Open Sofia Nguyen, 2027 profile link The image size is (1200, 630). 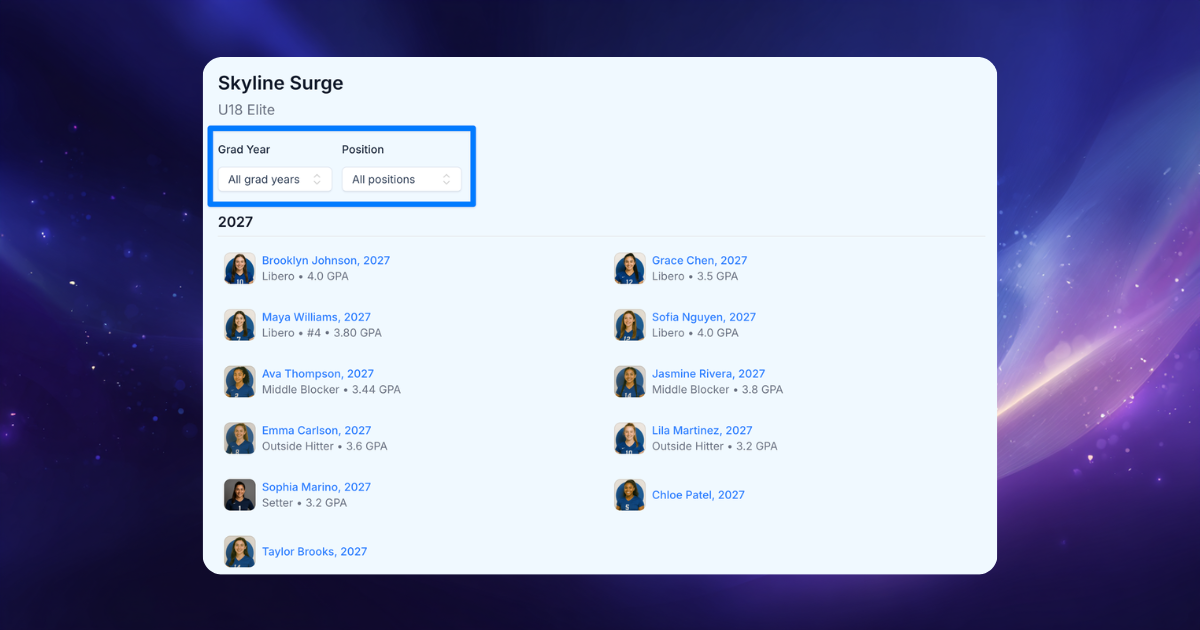point(704,317)
